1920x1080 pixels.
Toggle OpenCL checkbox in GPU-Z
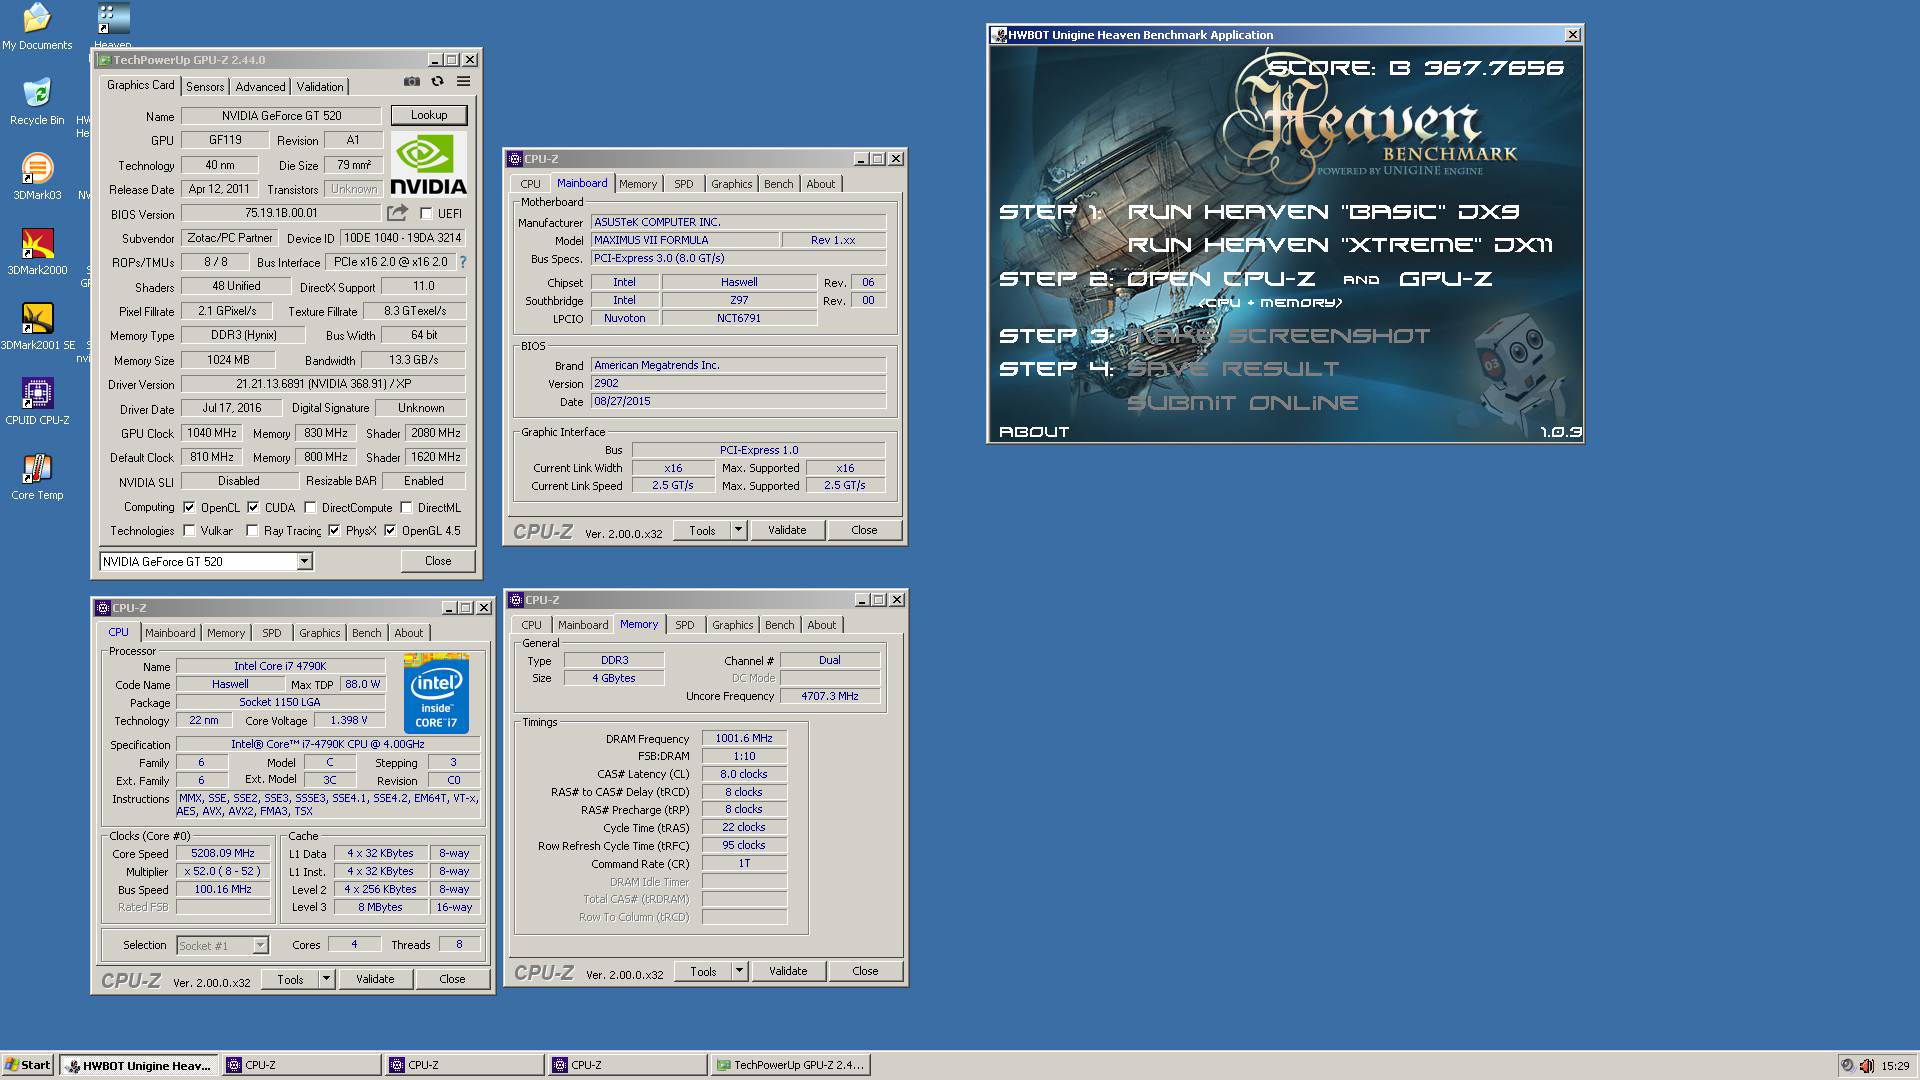click(189, 507)
